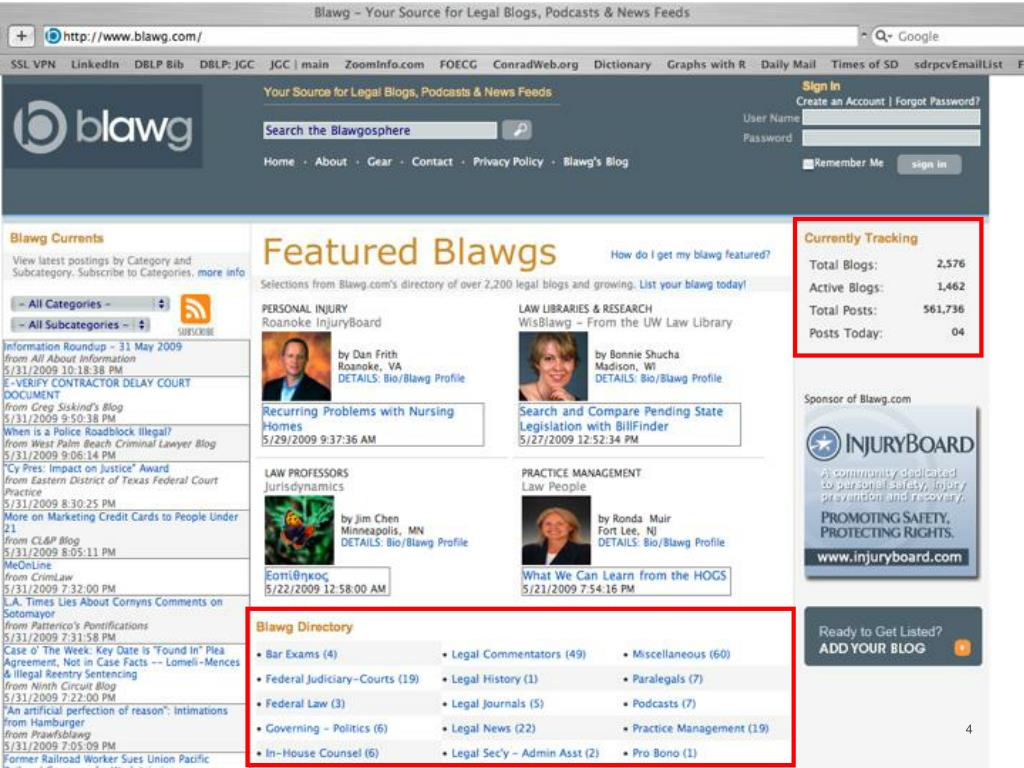Click the InjuryBoard sponsor banner logo
Viewport: 1024px width, 768px height.
coord(891,444)
